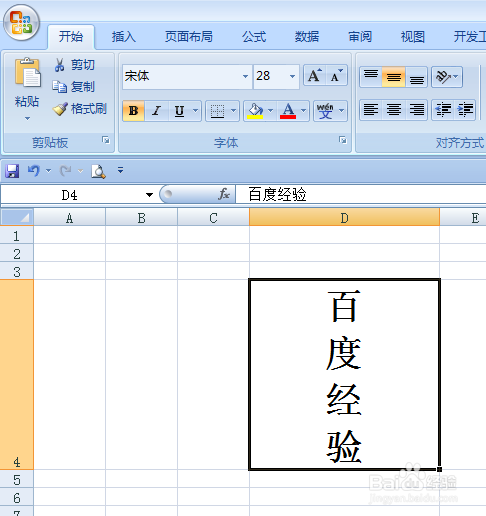Customize the Quick Access Toolbar dropdown
486x516 pixels.
pos(121,170)
